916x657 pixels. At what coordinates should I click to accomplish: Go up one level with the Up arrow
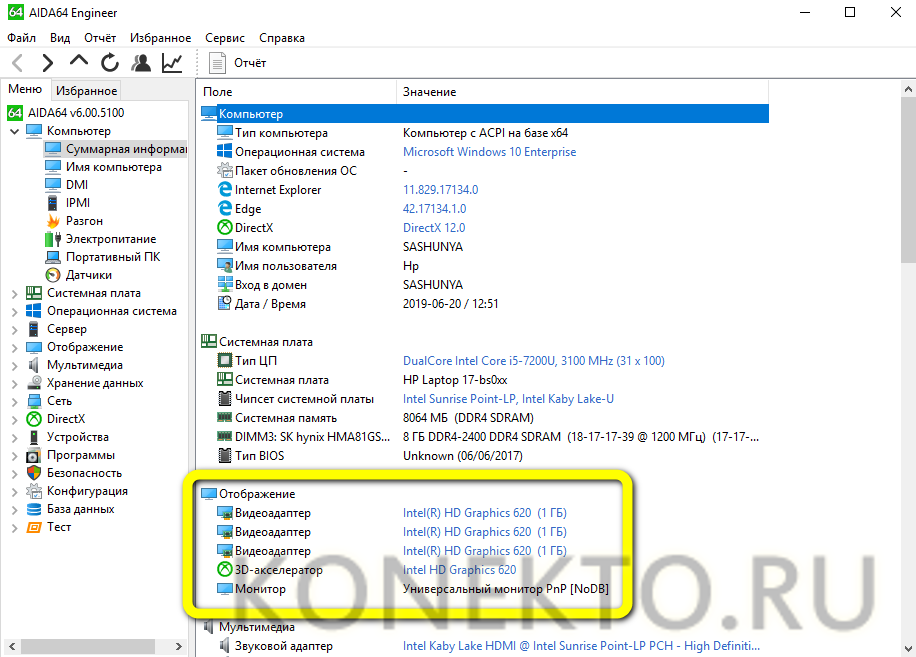(78, 61)
